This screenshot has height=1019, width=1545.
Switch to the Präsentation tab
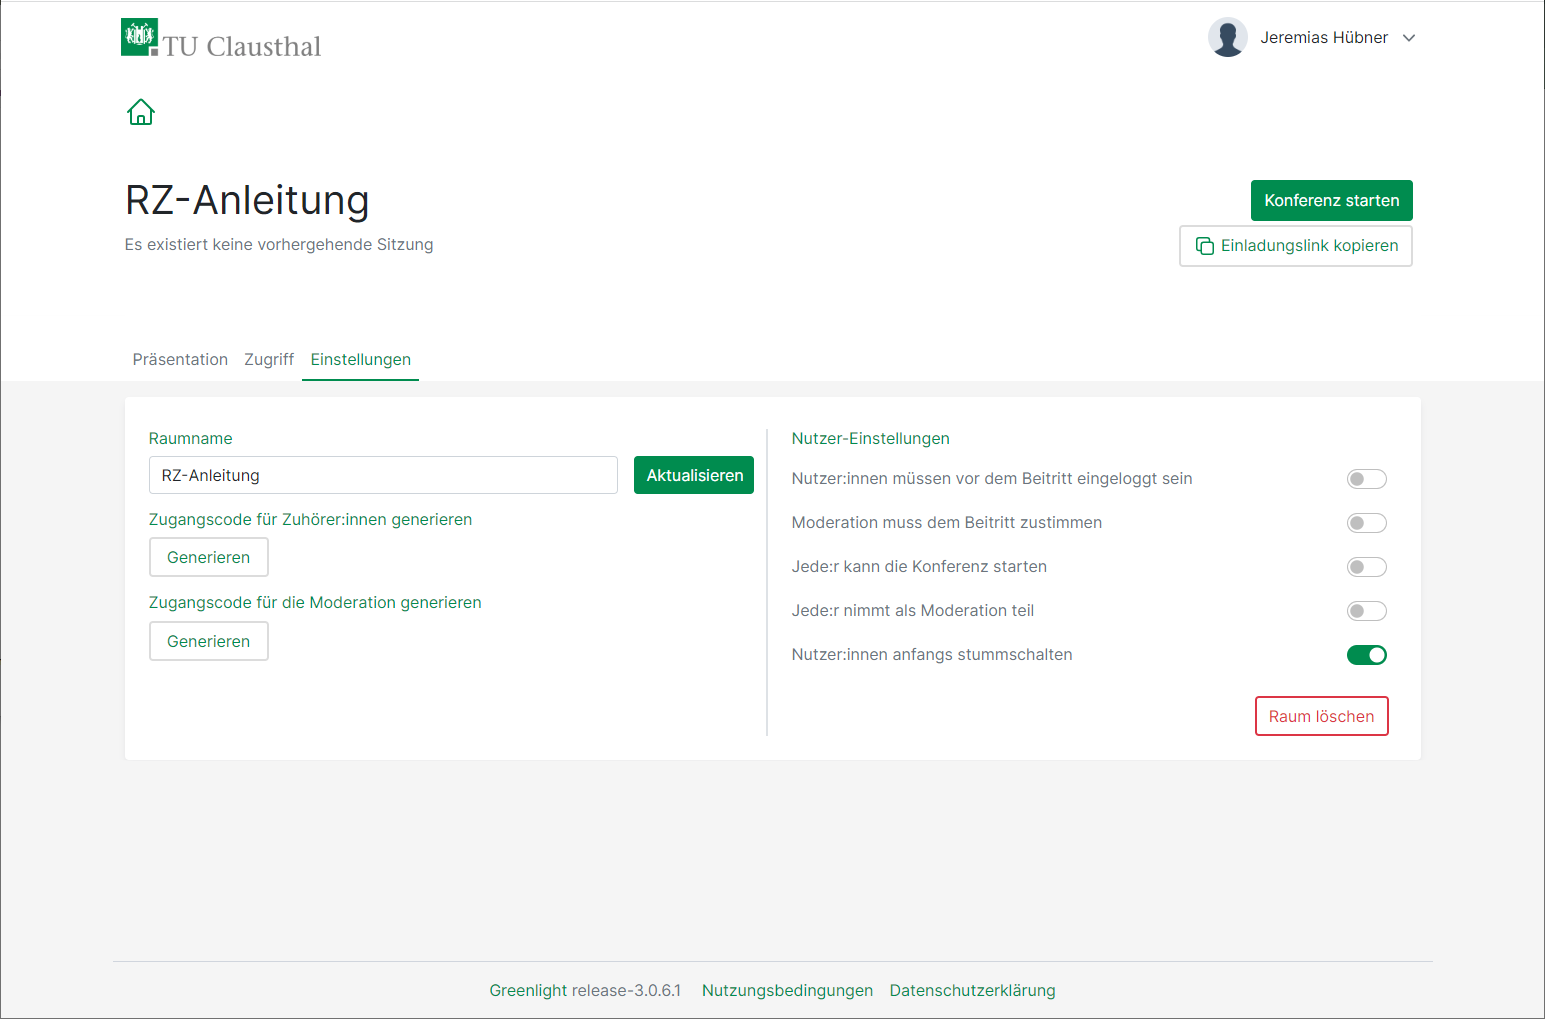pos(180,359)
